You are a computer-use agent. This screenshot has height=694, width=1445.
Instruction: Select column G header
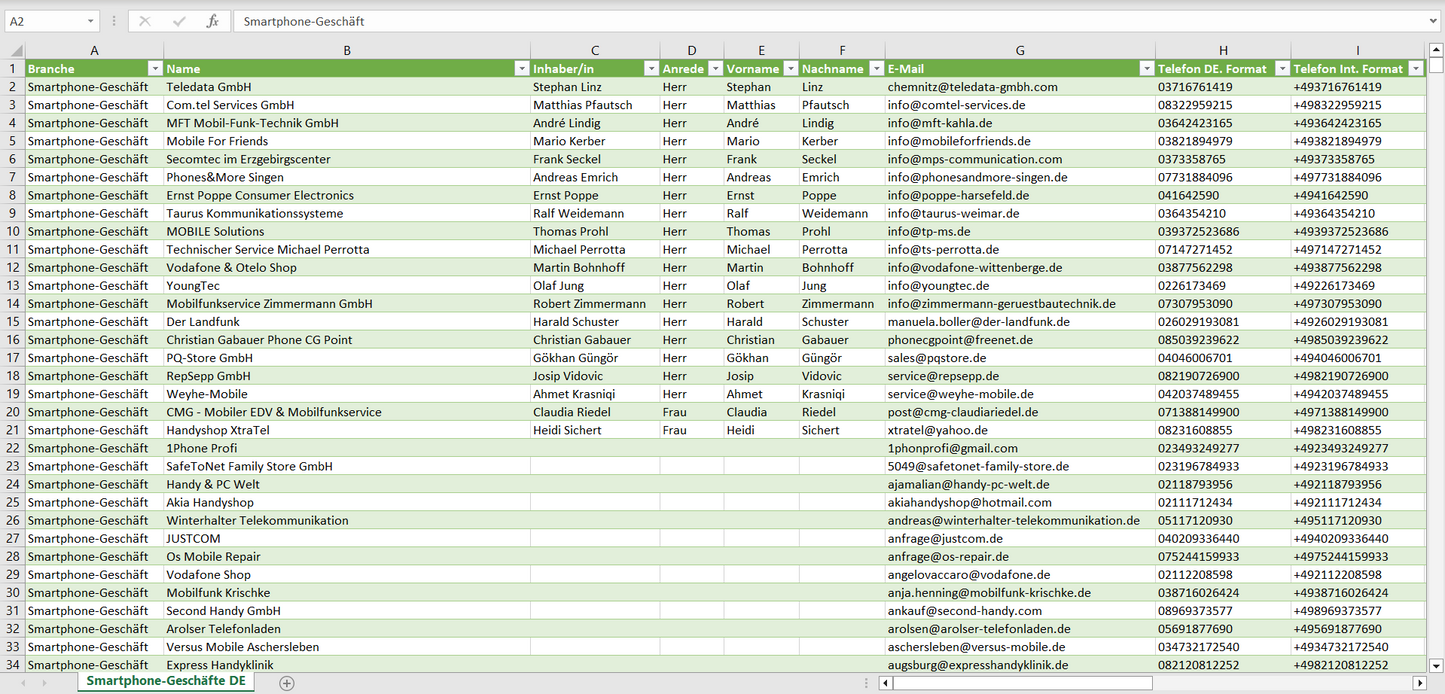coord(1019,51)
